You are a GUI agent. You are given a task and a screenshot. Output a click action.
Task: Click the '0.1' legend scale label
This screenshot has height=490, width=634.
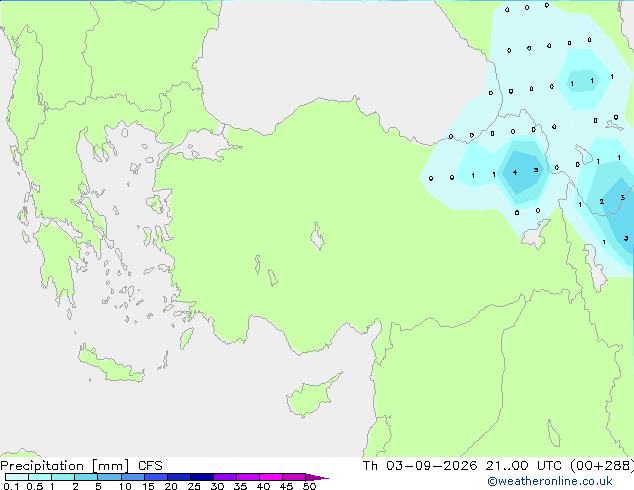point(11,486)
